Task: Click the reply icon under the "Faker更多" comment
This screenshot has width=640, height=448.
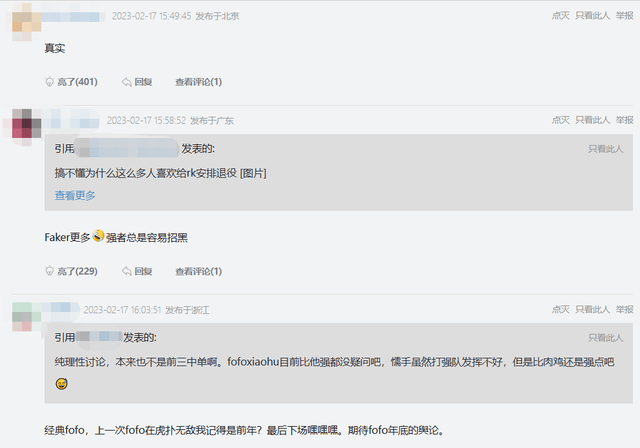Action: [127, 271]
